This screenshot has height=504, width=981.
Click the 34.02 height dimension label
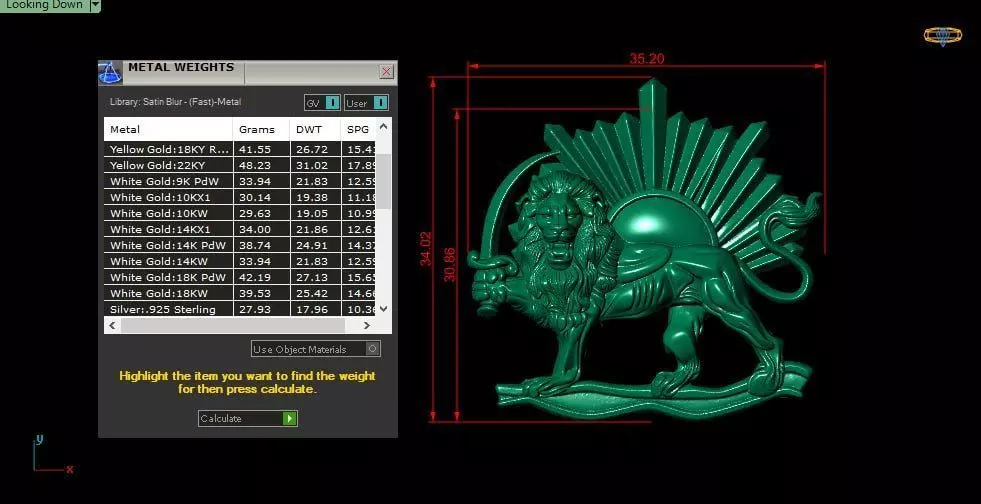pos(426,249)
